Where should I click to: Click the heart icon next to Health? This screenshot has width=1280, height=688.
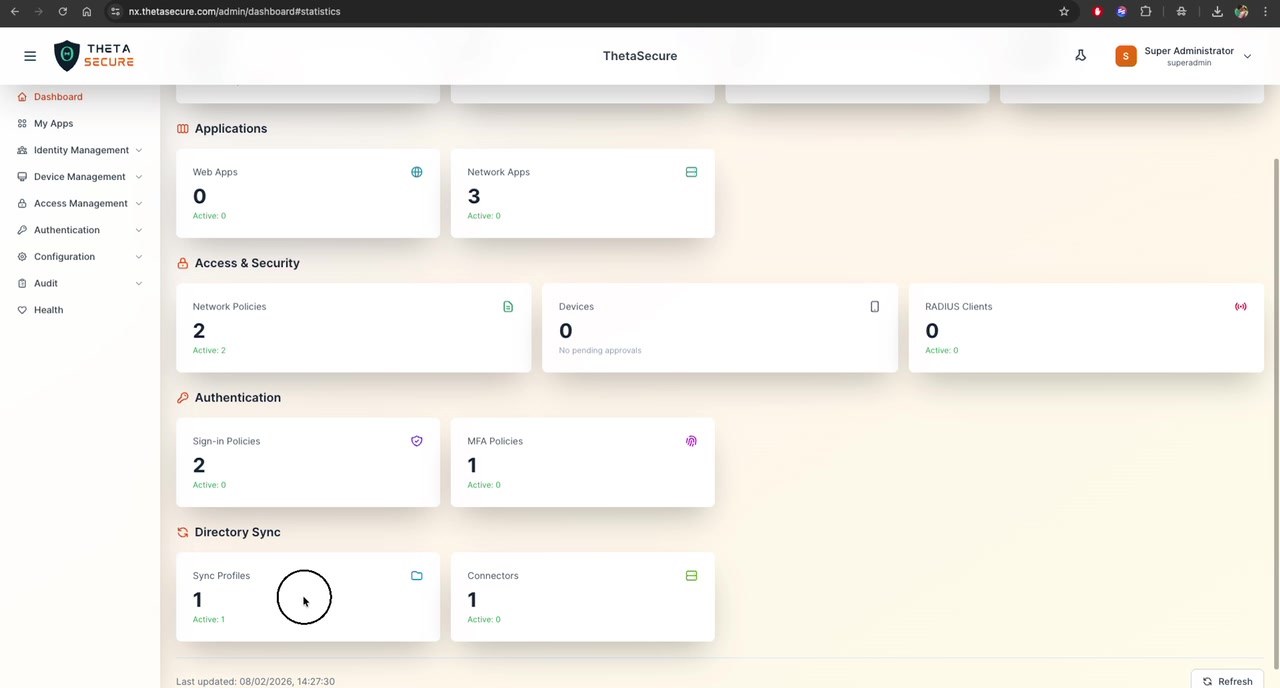point(22,309)
